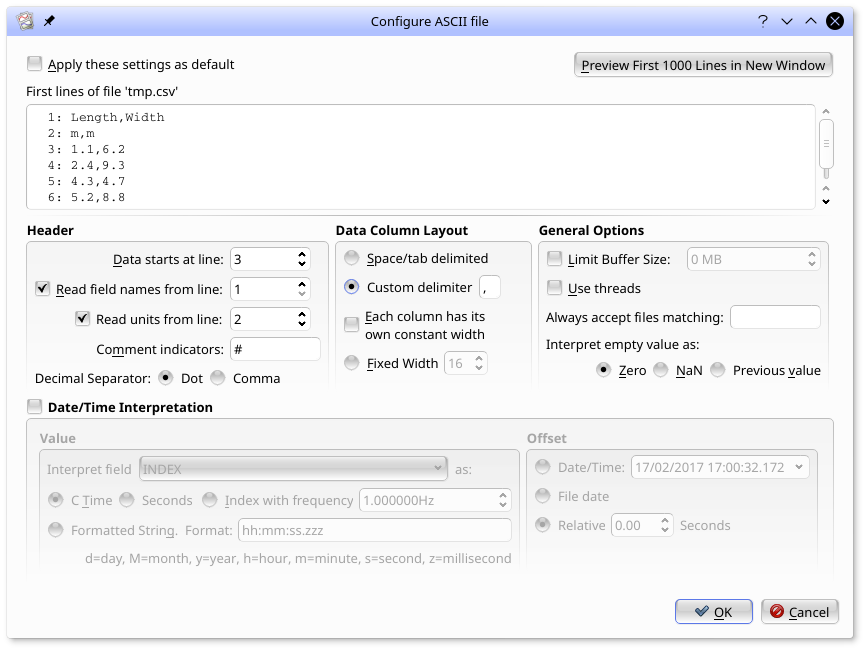The image size is (866, 651).
Task: Click the application icon in title bar
Action: (25, 21)
